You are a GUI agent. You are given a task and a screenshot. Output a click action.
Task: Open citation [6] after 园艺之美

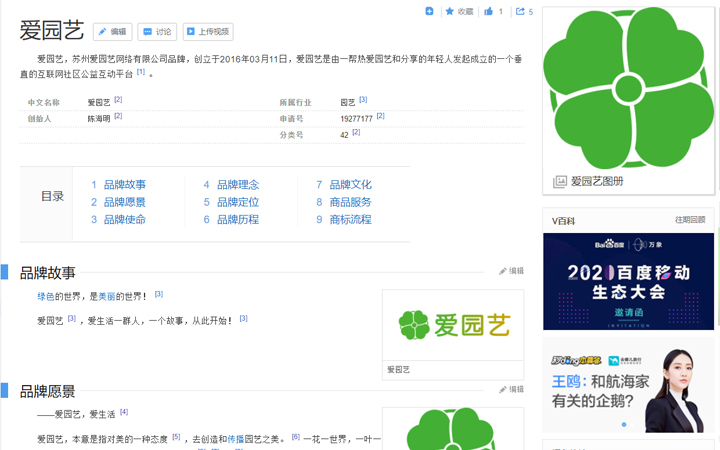point(296,437)
